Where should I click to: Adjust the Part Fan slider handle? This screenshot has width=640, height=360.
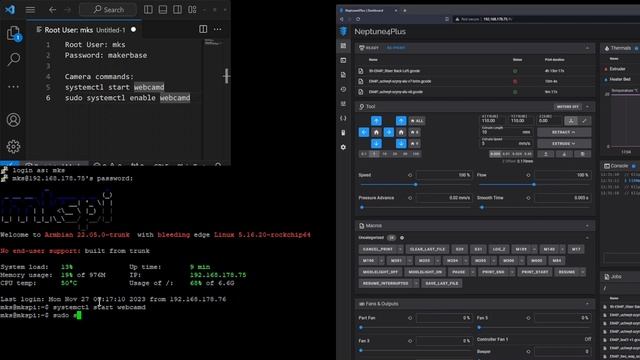click(361, 327)
